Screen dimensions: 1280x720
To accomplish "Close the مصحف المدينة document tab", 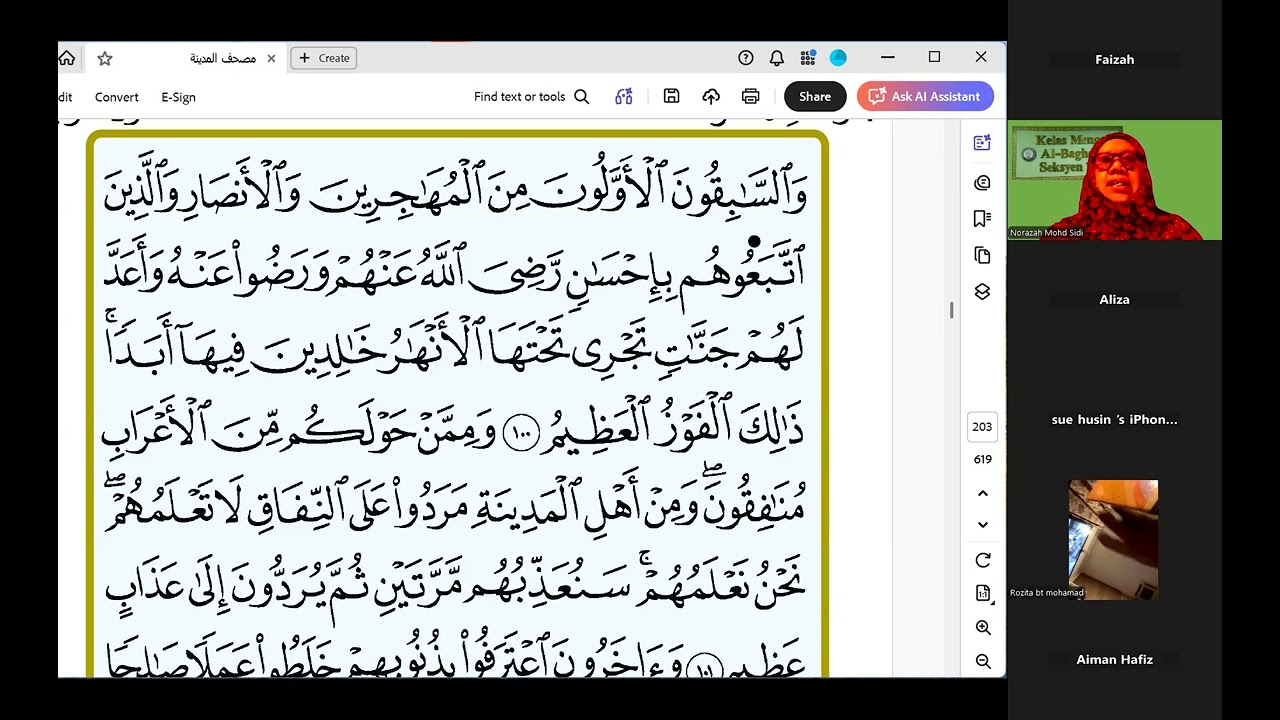I will pos(271,58).
